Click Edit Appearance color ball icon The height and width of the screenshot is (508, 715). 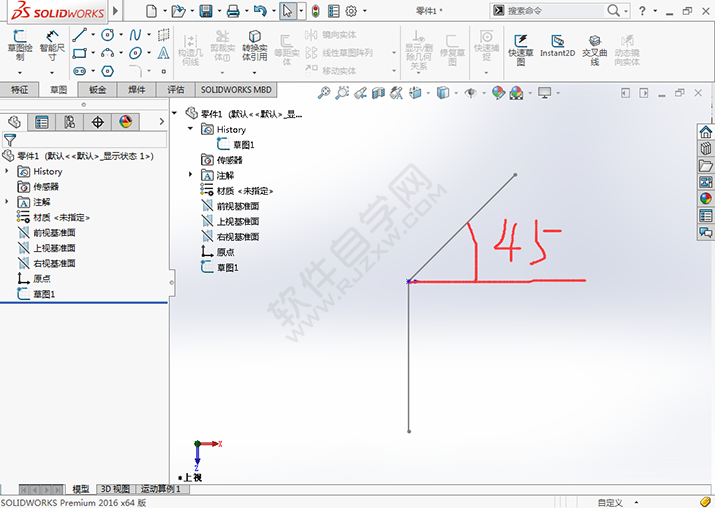click(x=498, y=93)
